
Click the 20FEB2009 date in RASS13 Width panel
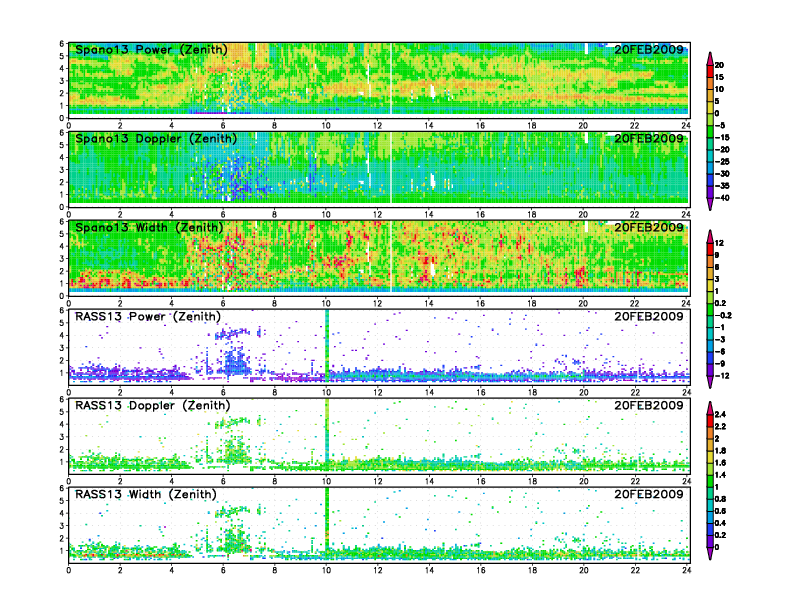[x=649, y=494]
